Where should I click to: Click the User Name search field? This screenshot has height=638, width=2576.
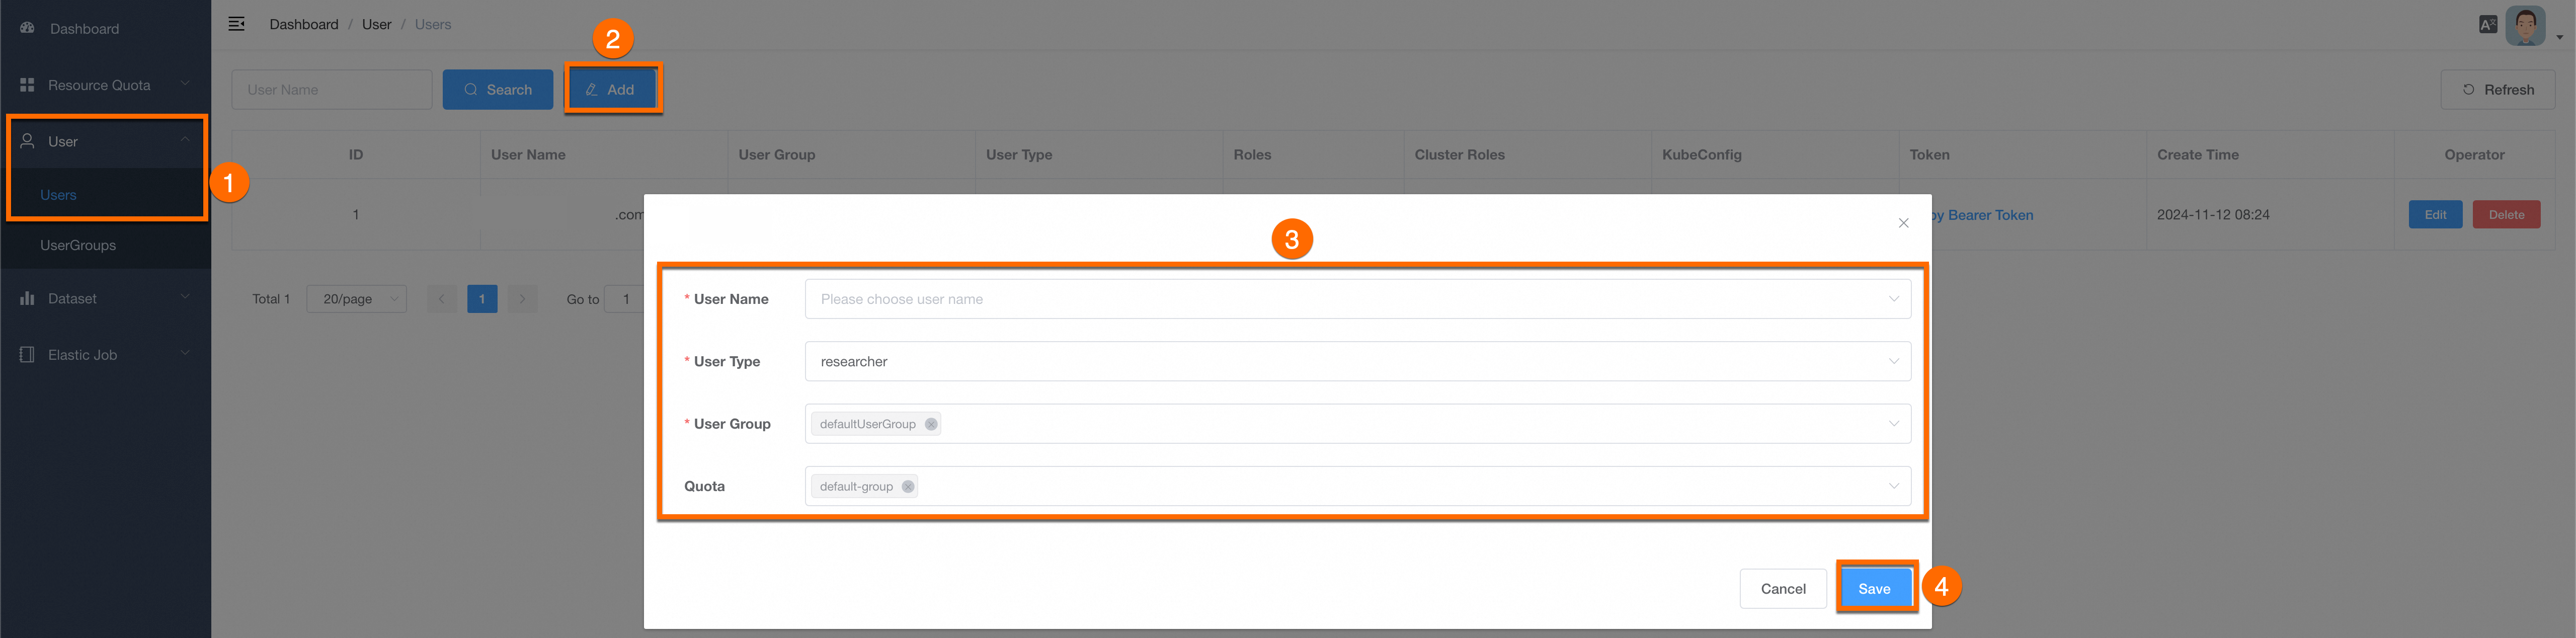[331, 90]
